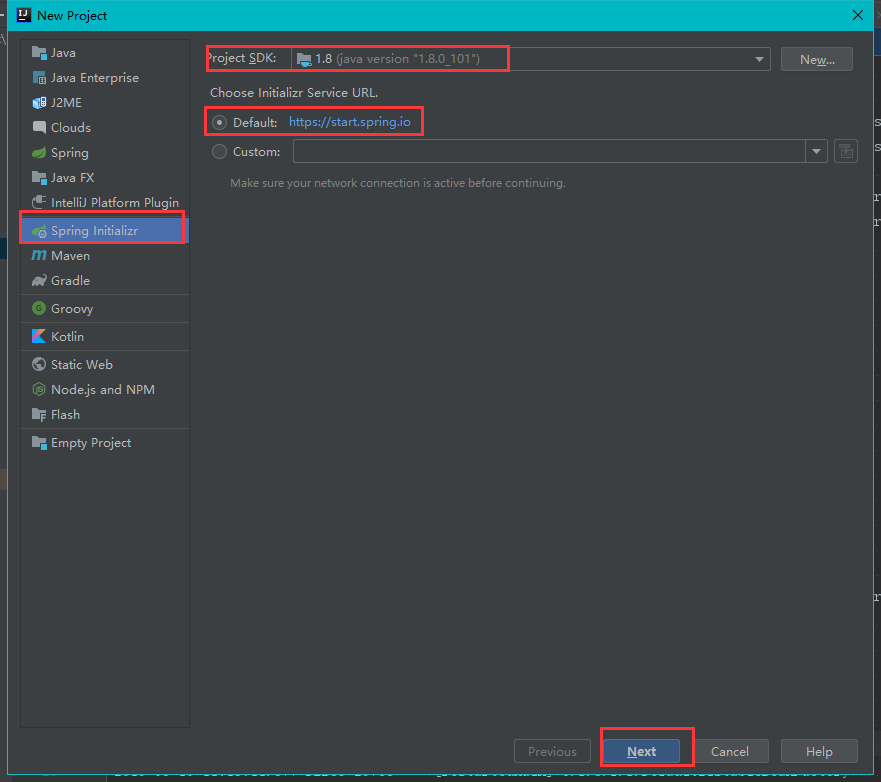Select the Flash entry
This screenshot has width=881, height=782.
(105, 415)
